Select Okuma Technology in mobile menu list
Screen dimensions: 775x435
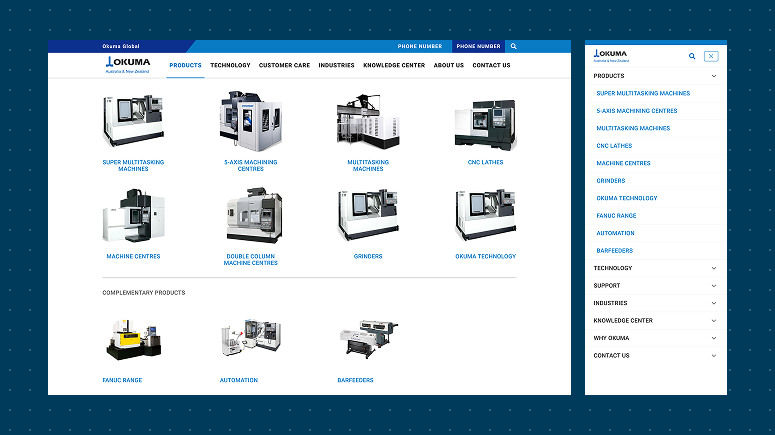627,198
